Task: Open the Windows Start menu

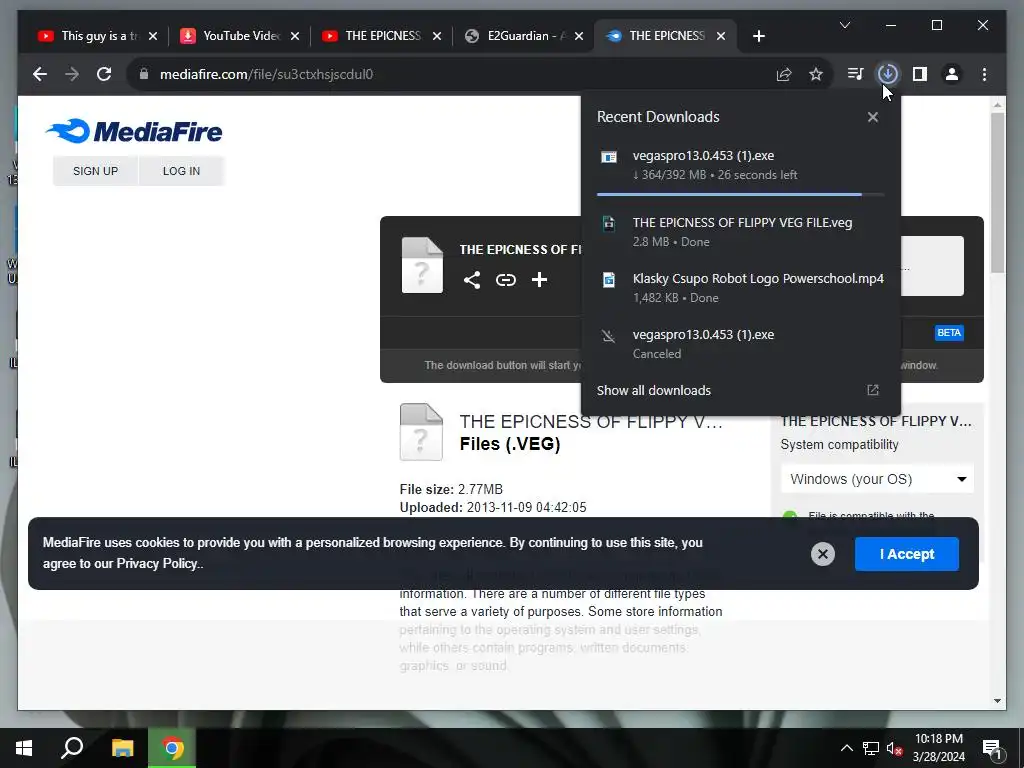Action: (24, 748)
